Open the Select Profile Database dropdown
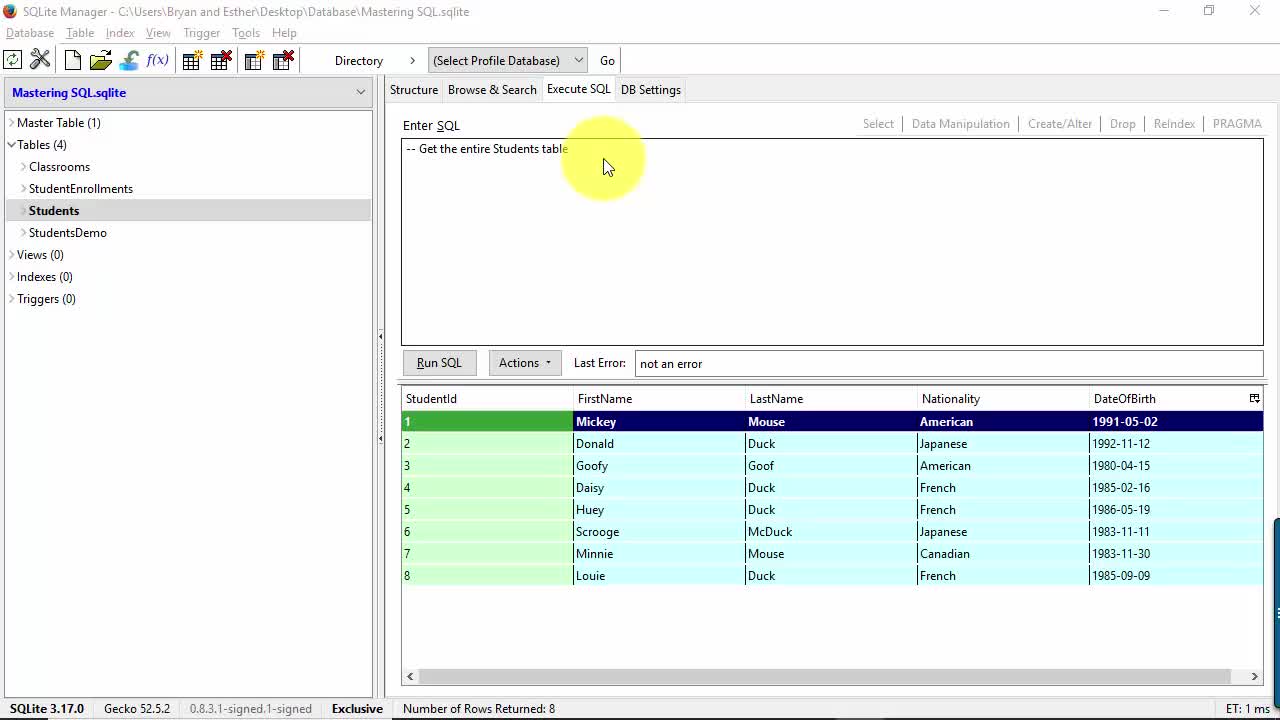This screenshot has height=720, width=1280. (507, 60)
